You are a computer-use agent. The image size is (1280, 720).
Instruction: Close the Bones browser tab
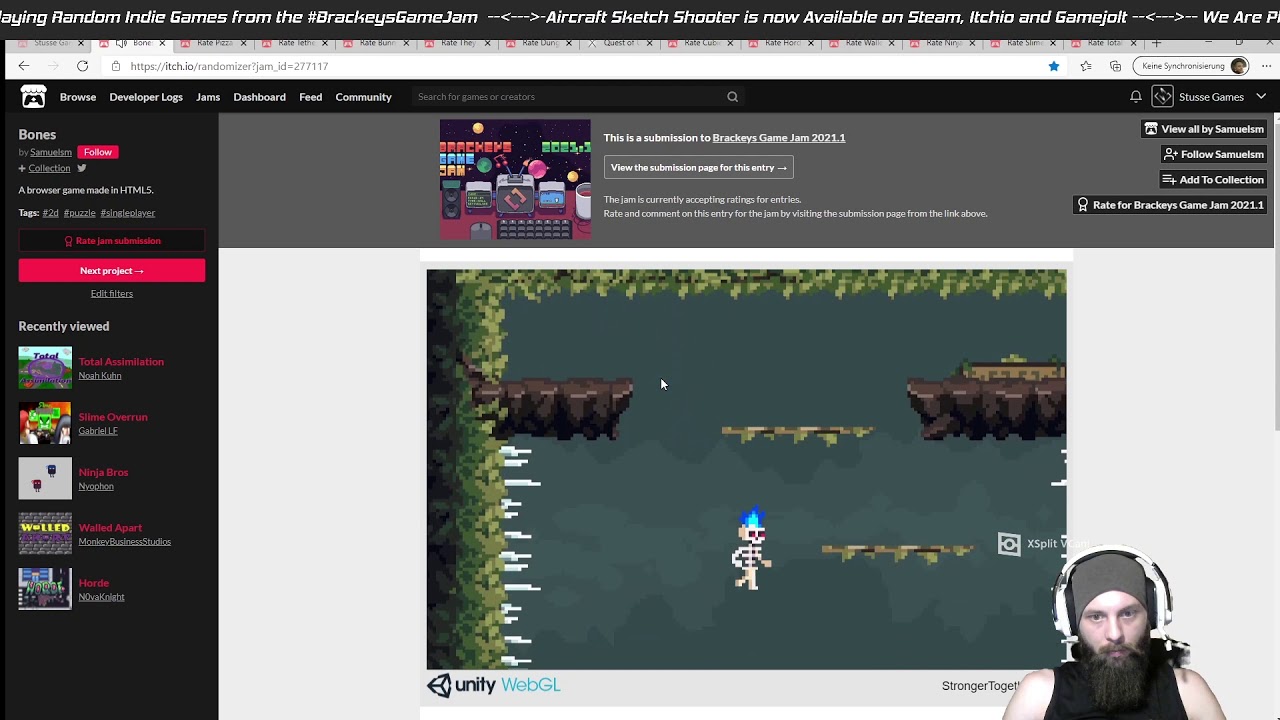(162, 43)
